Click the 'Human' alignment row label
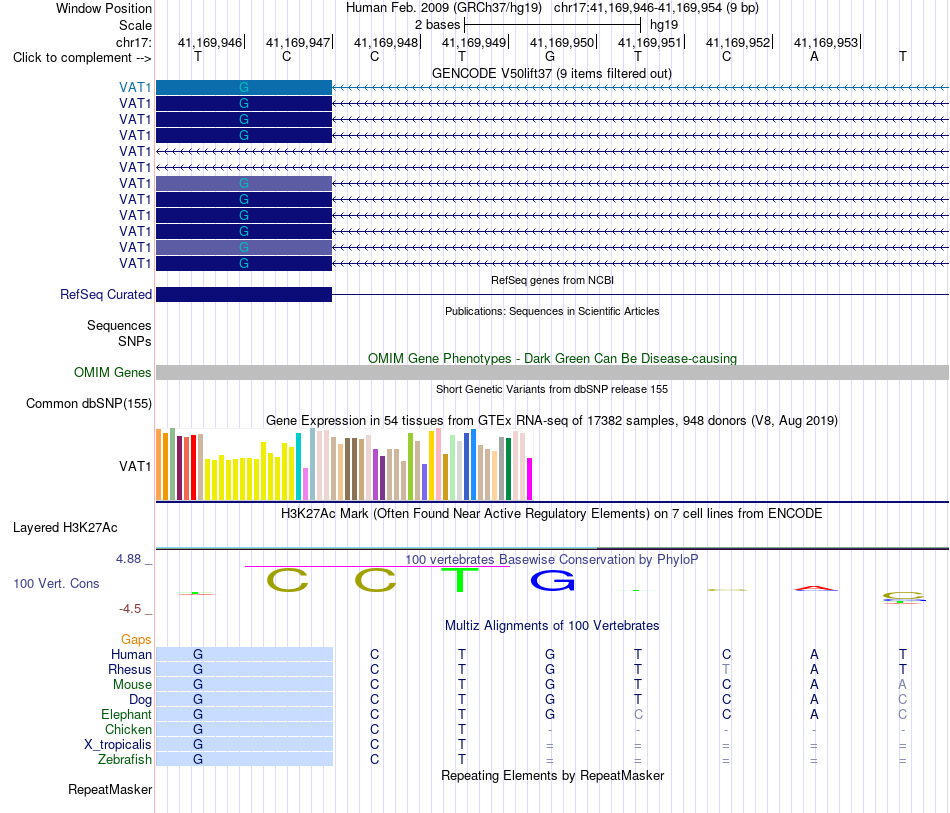Image resolution: width=950 pixels, height=813 pixels. point(131,654)
